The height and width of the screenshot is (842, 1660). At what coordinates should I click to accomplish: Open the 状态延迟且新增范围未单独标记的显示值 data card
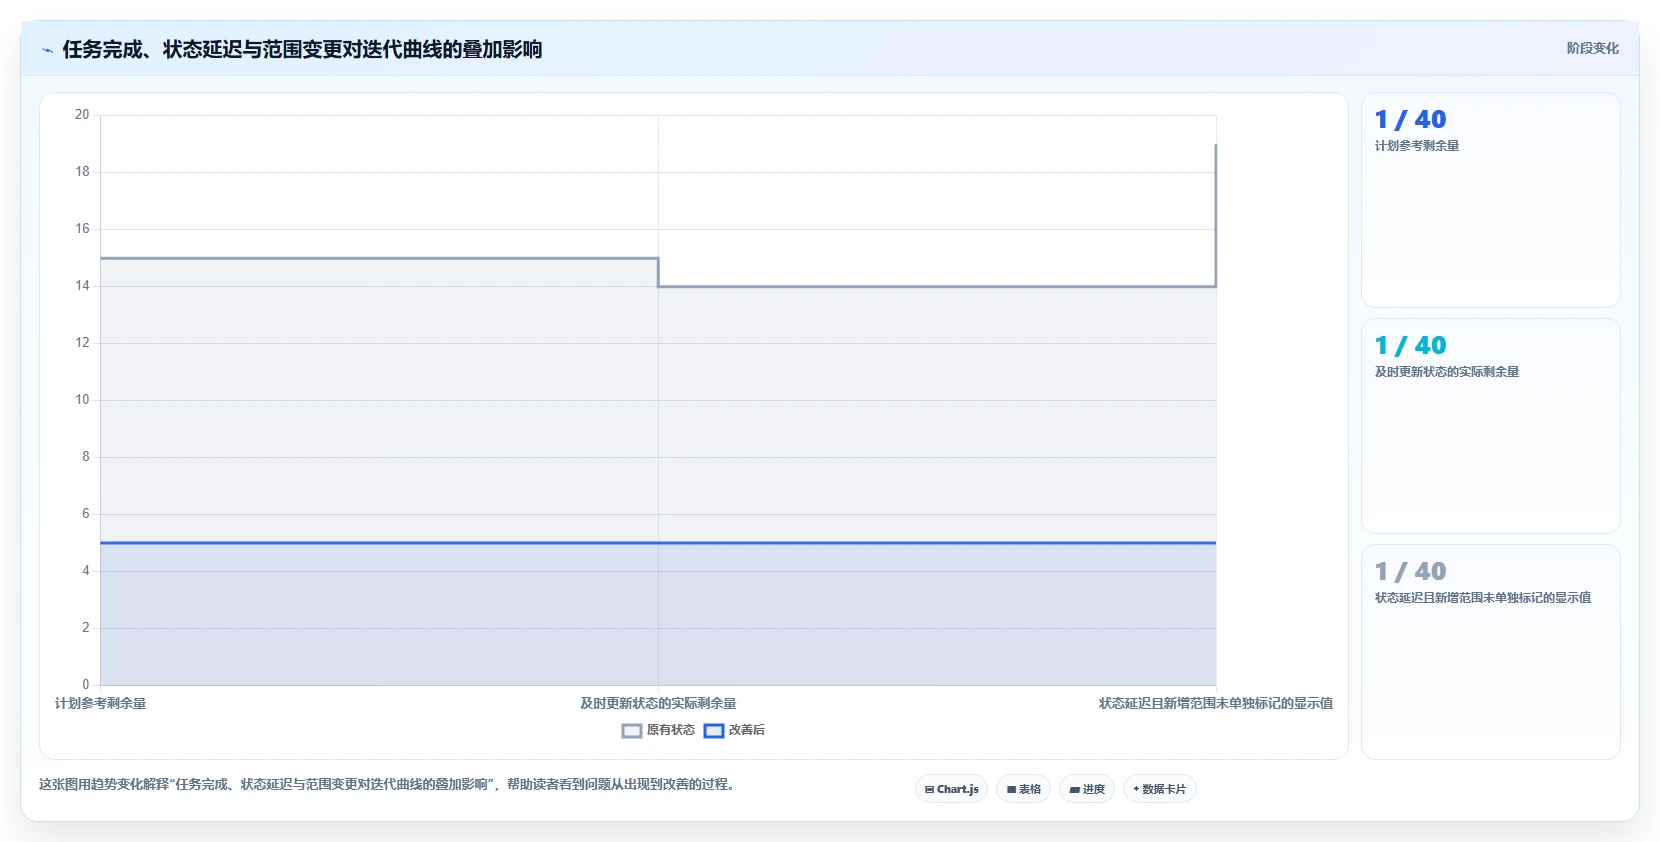point(1490,652)
